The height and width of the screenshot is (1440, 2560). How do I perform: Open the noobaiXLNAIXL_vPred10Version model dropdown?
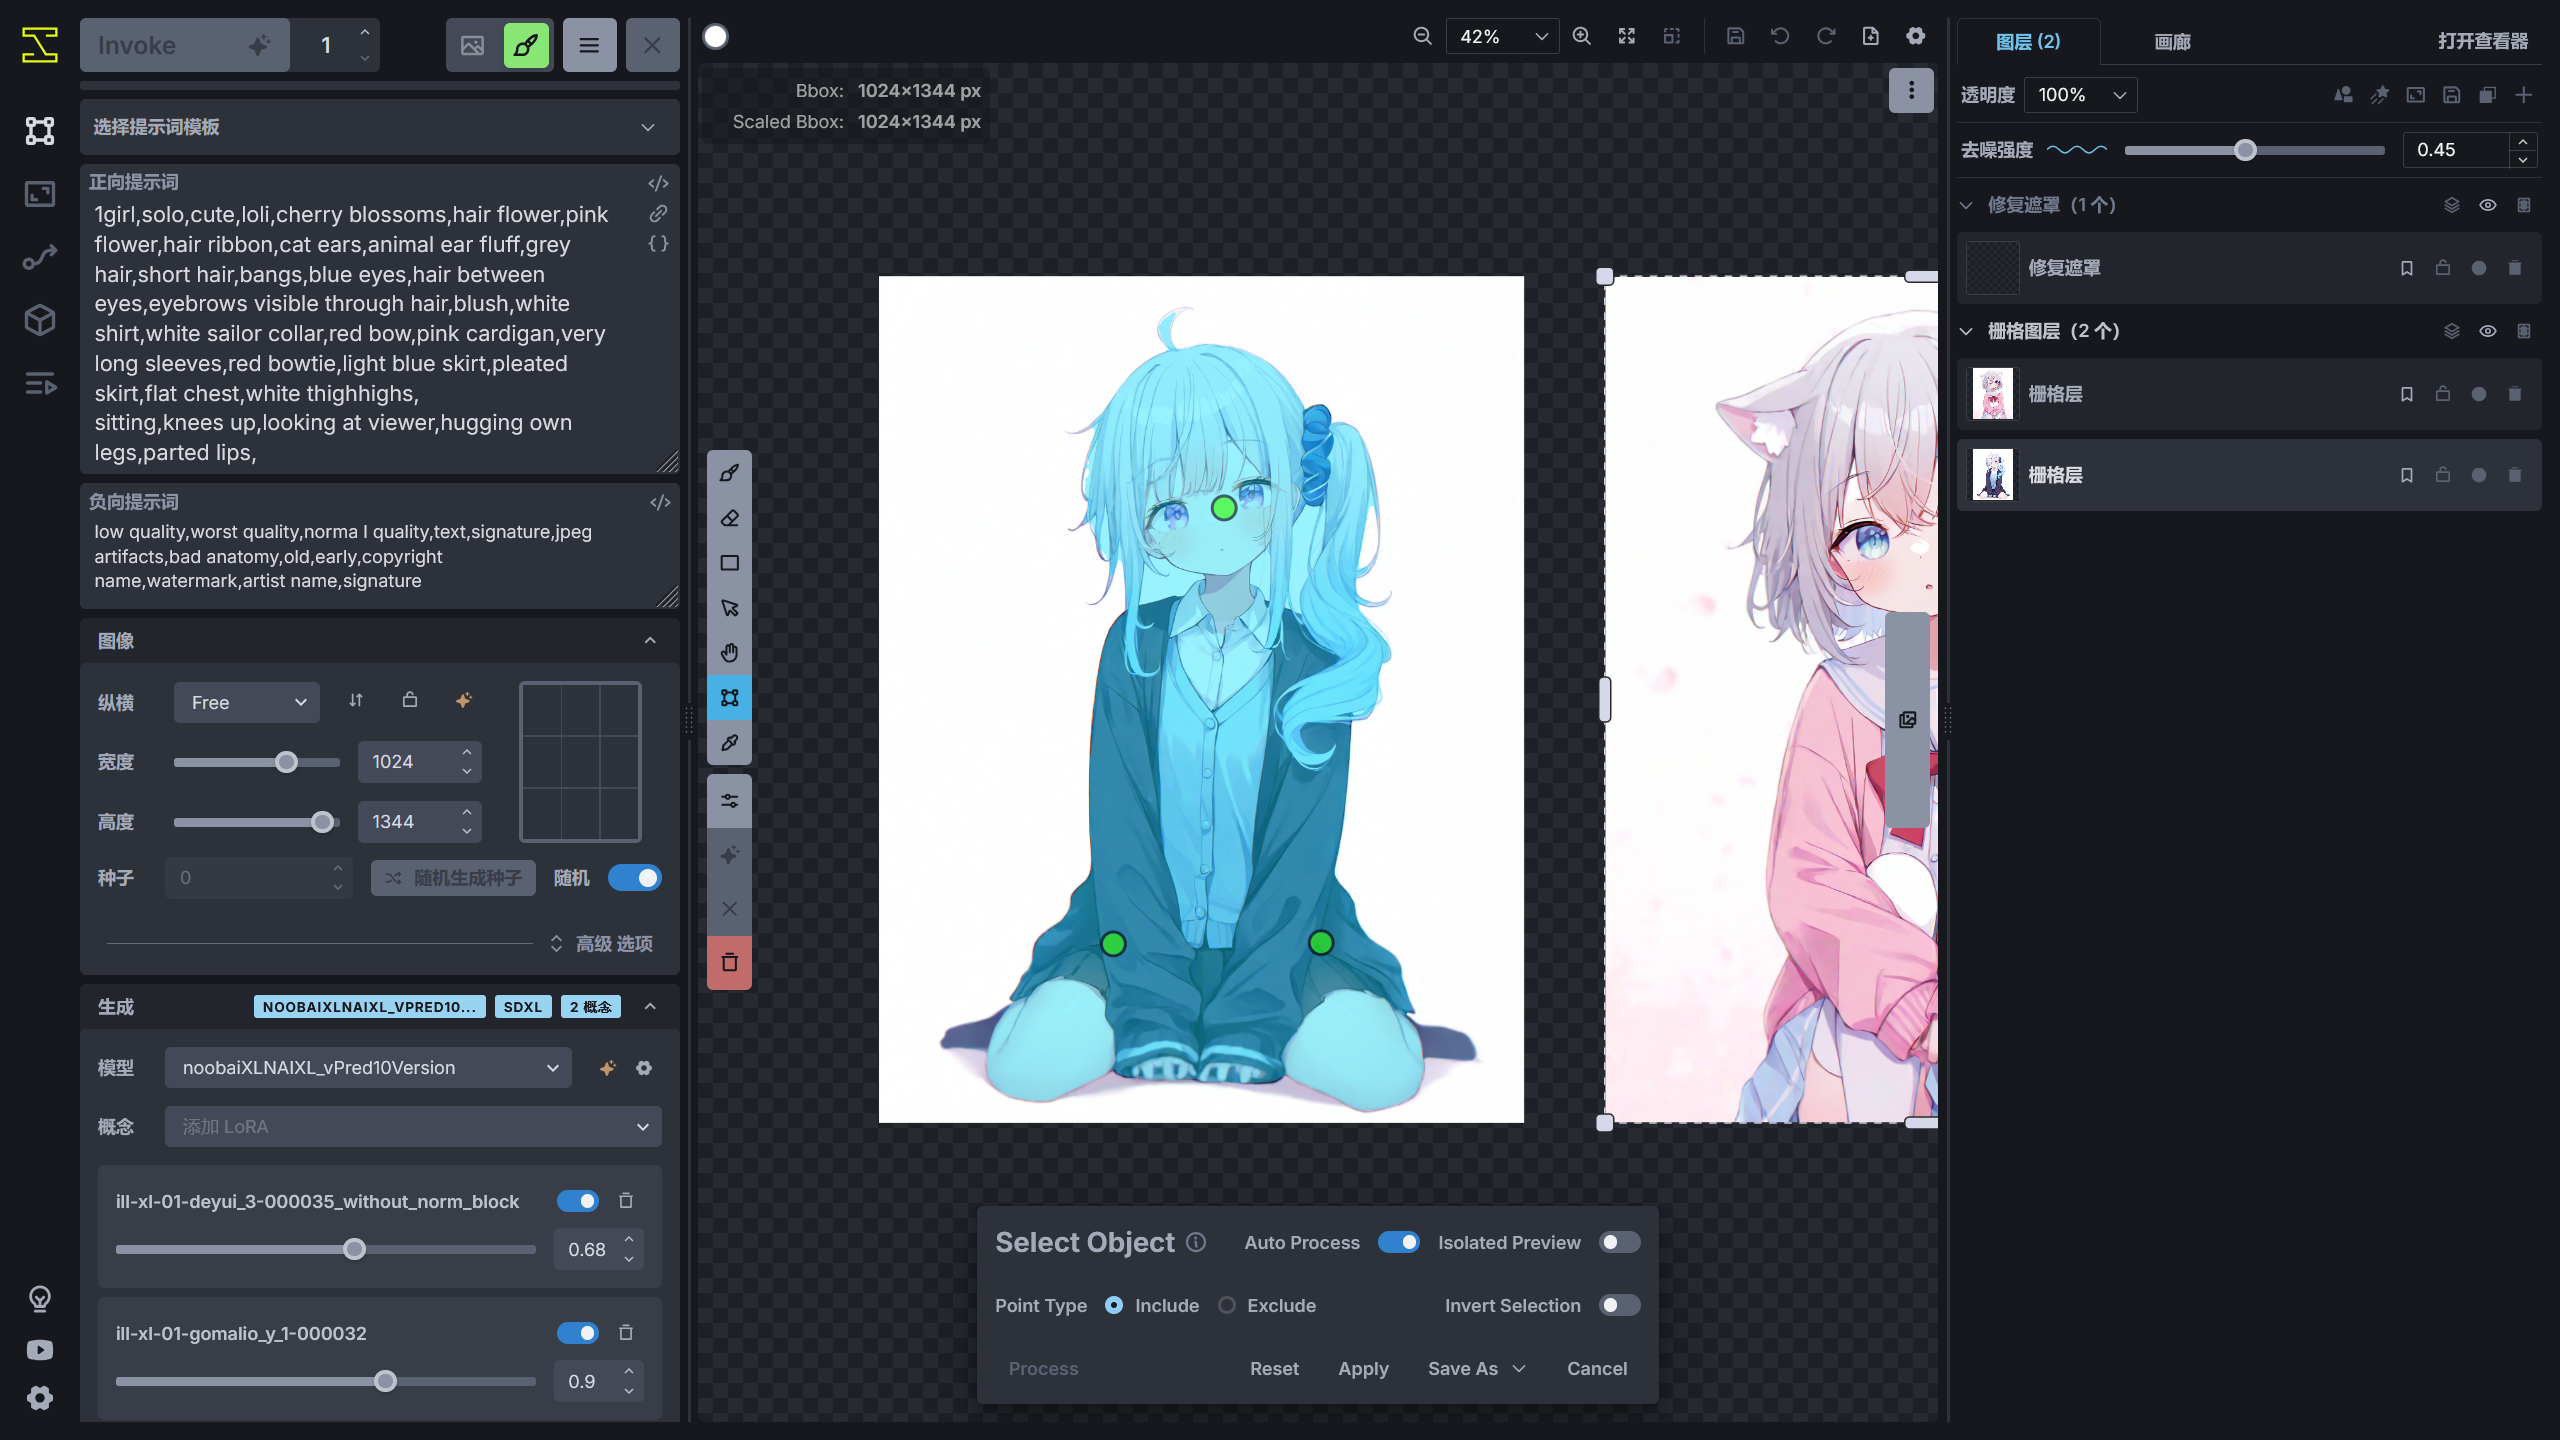click(367, 1067)
